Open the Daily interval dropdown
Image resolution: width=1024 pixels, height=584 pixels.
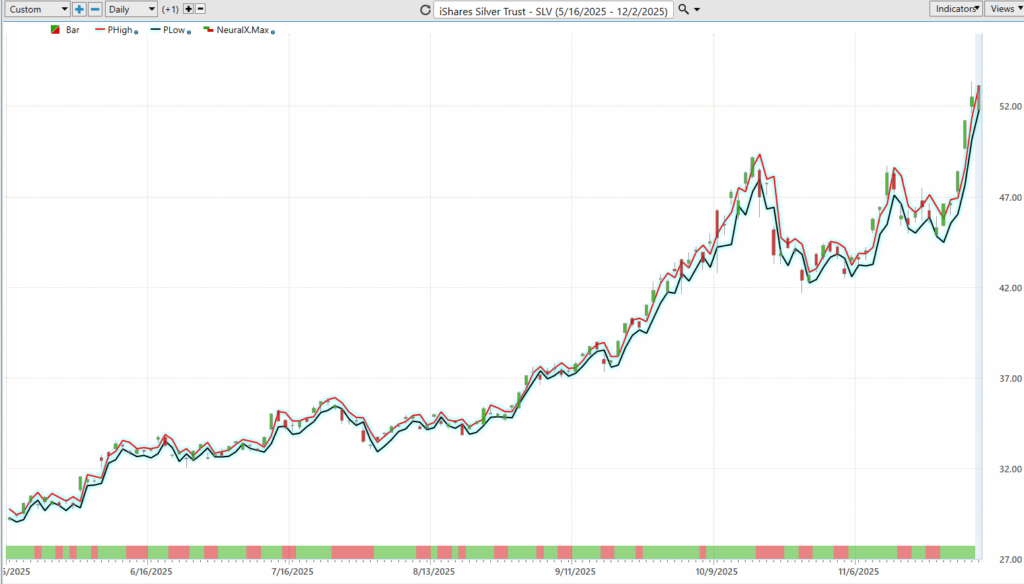(131, 9)
